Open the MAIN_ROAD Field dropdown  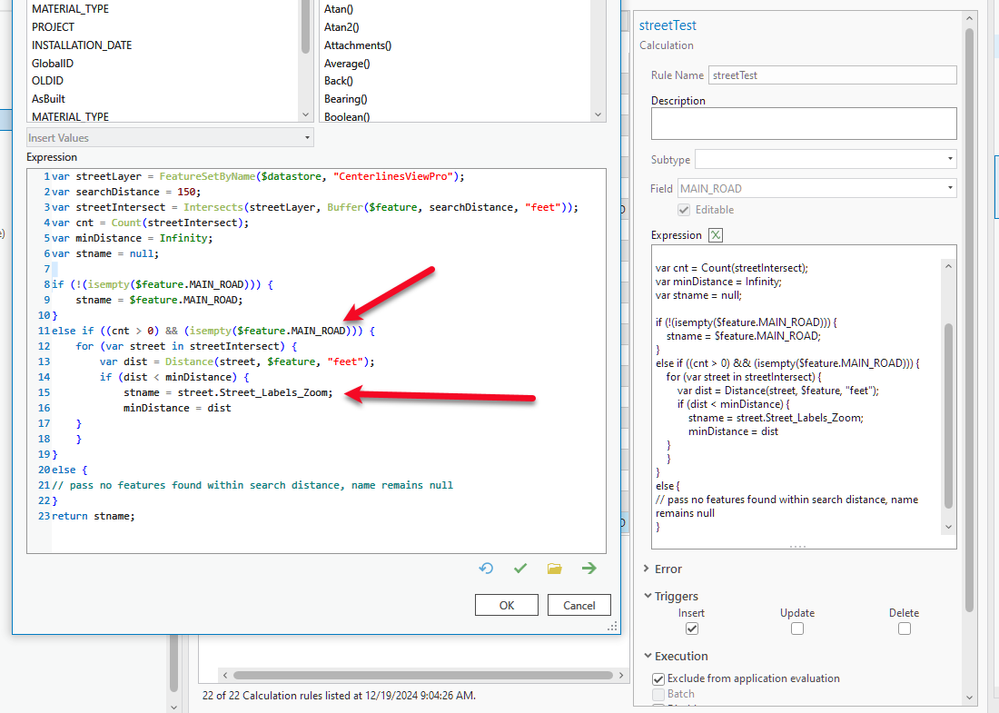(x=817, y=189)
